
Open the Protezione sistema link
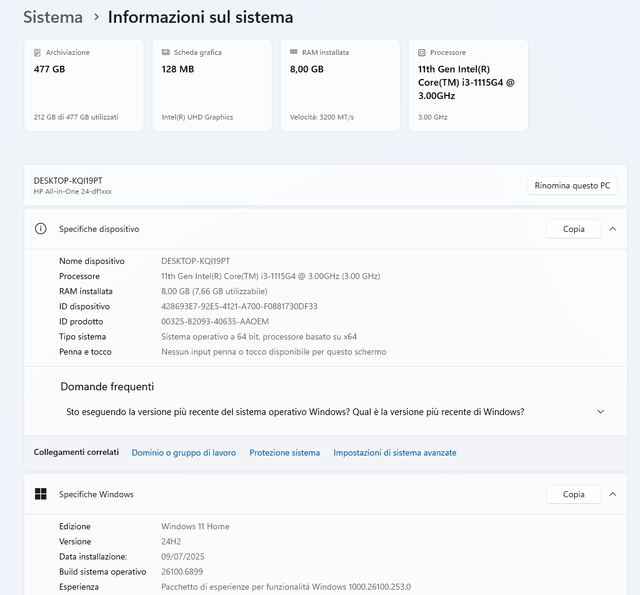[x=285, y=453]
